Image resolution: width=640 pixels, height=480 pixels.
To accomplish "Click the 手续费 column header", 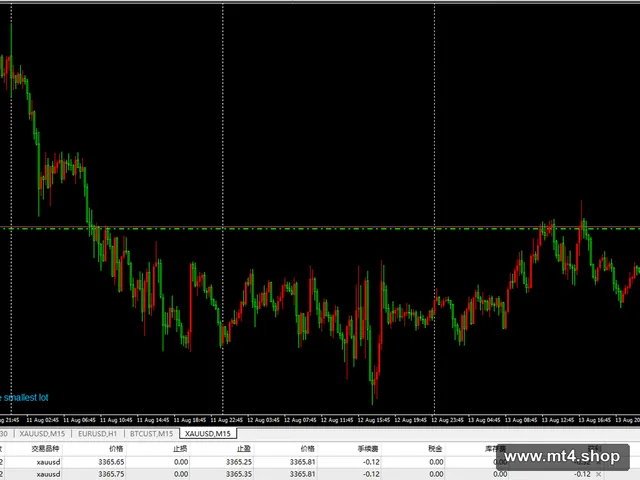I will pyautogui.click(x=368, y=449).
